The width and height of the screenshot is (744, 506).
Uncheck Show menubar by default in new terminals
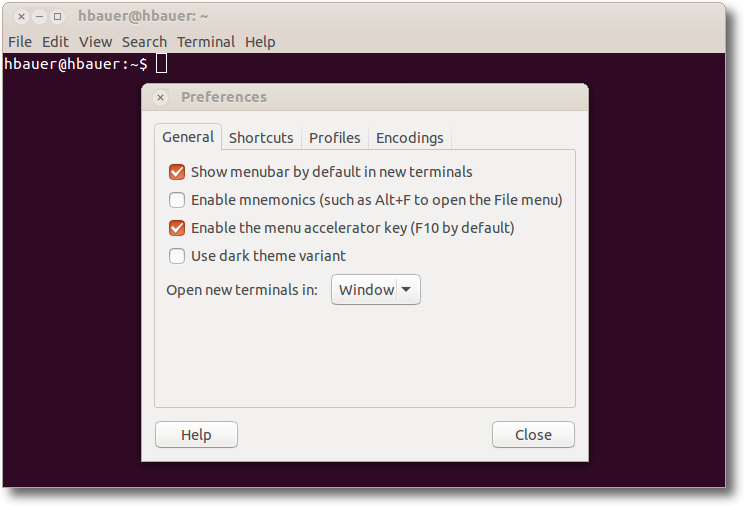tap(177, 172)
